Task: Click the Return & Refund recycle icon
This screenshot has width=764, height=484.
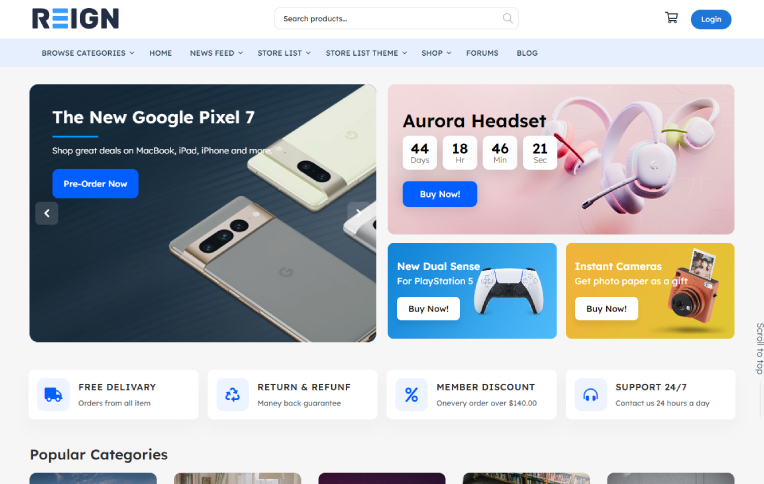Action: tap(232, 394)
